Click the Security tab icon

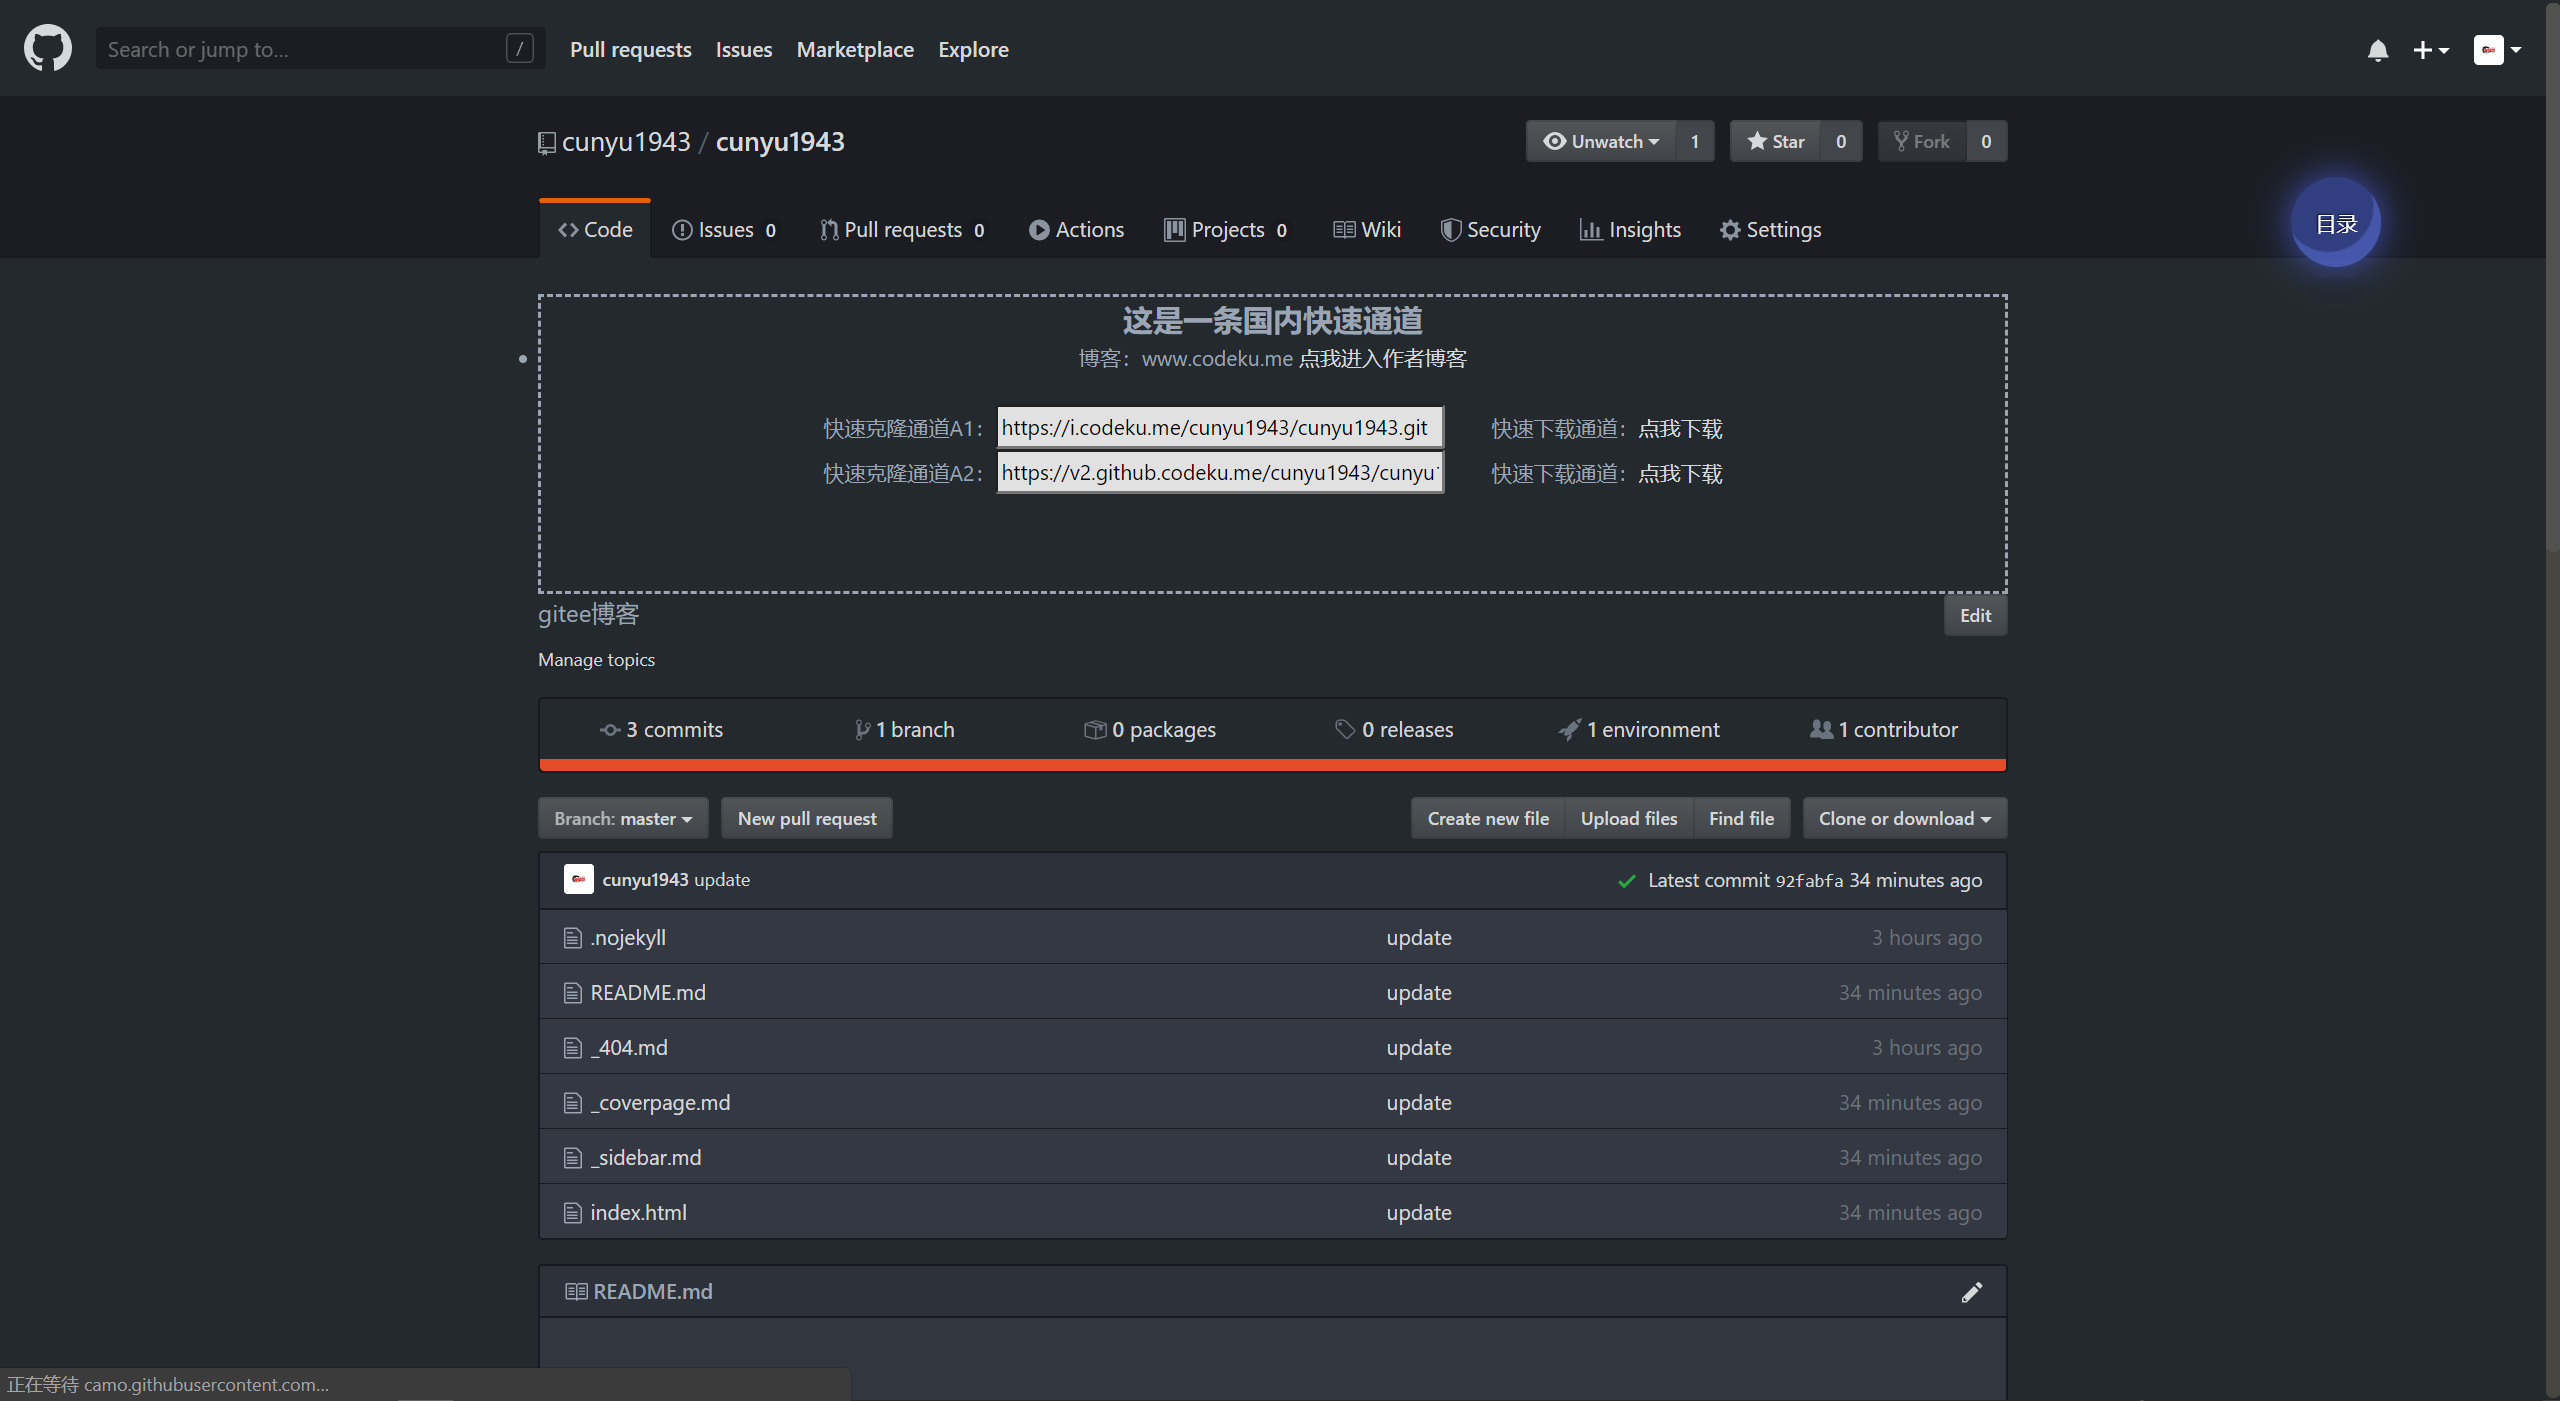coord(1447,229)
